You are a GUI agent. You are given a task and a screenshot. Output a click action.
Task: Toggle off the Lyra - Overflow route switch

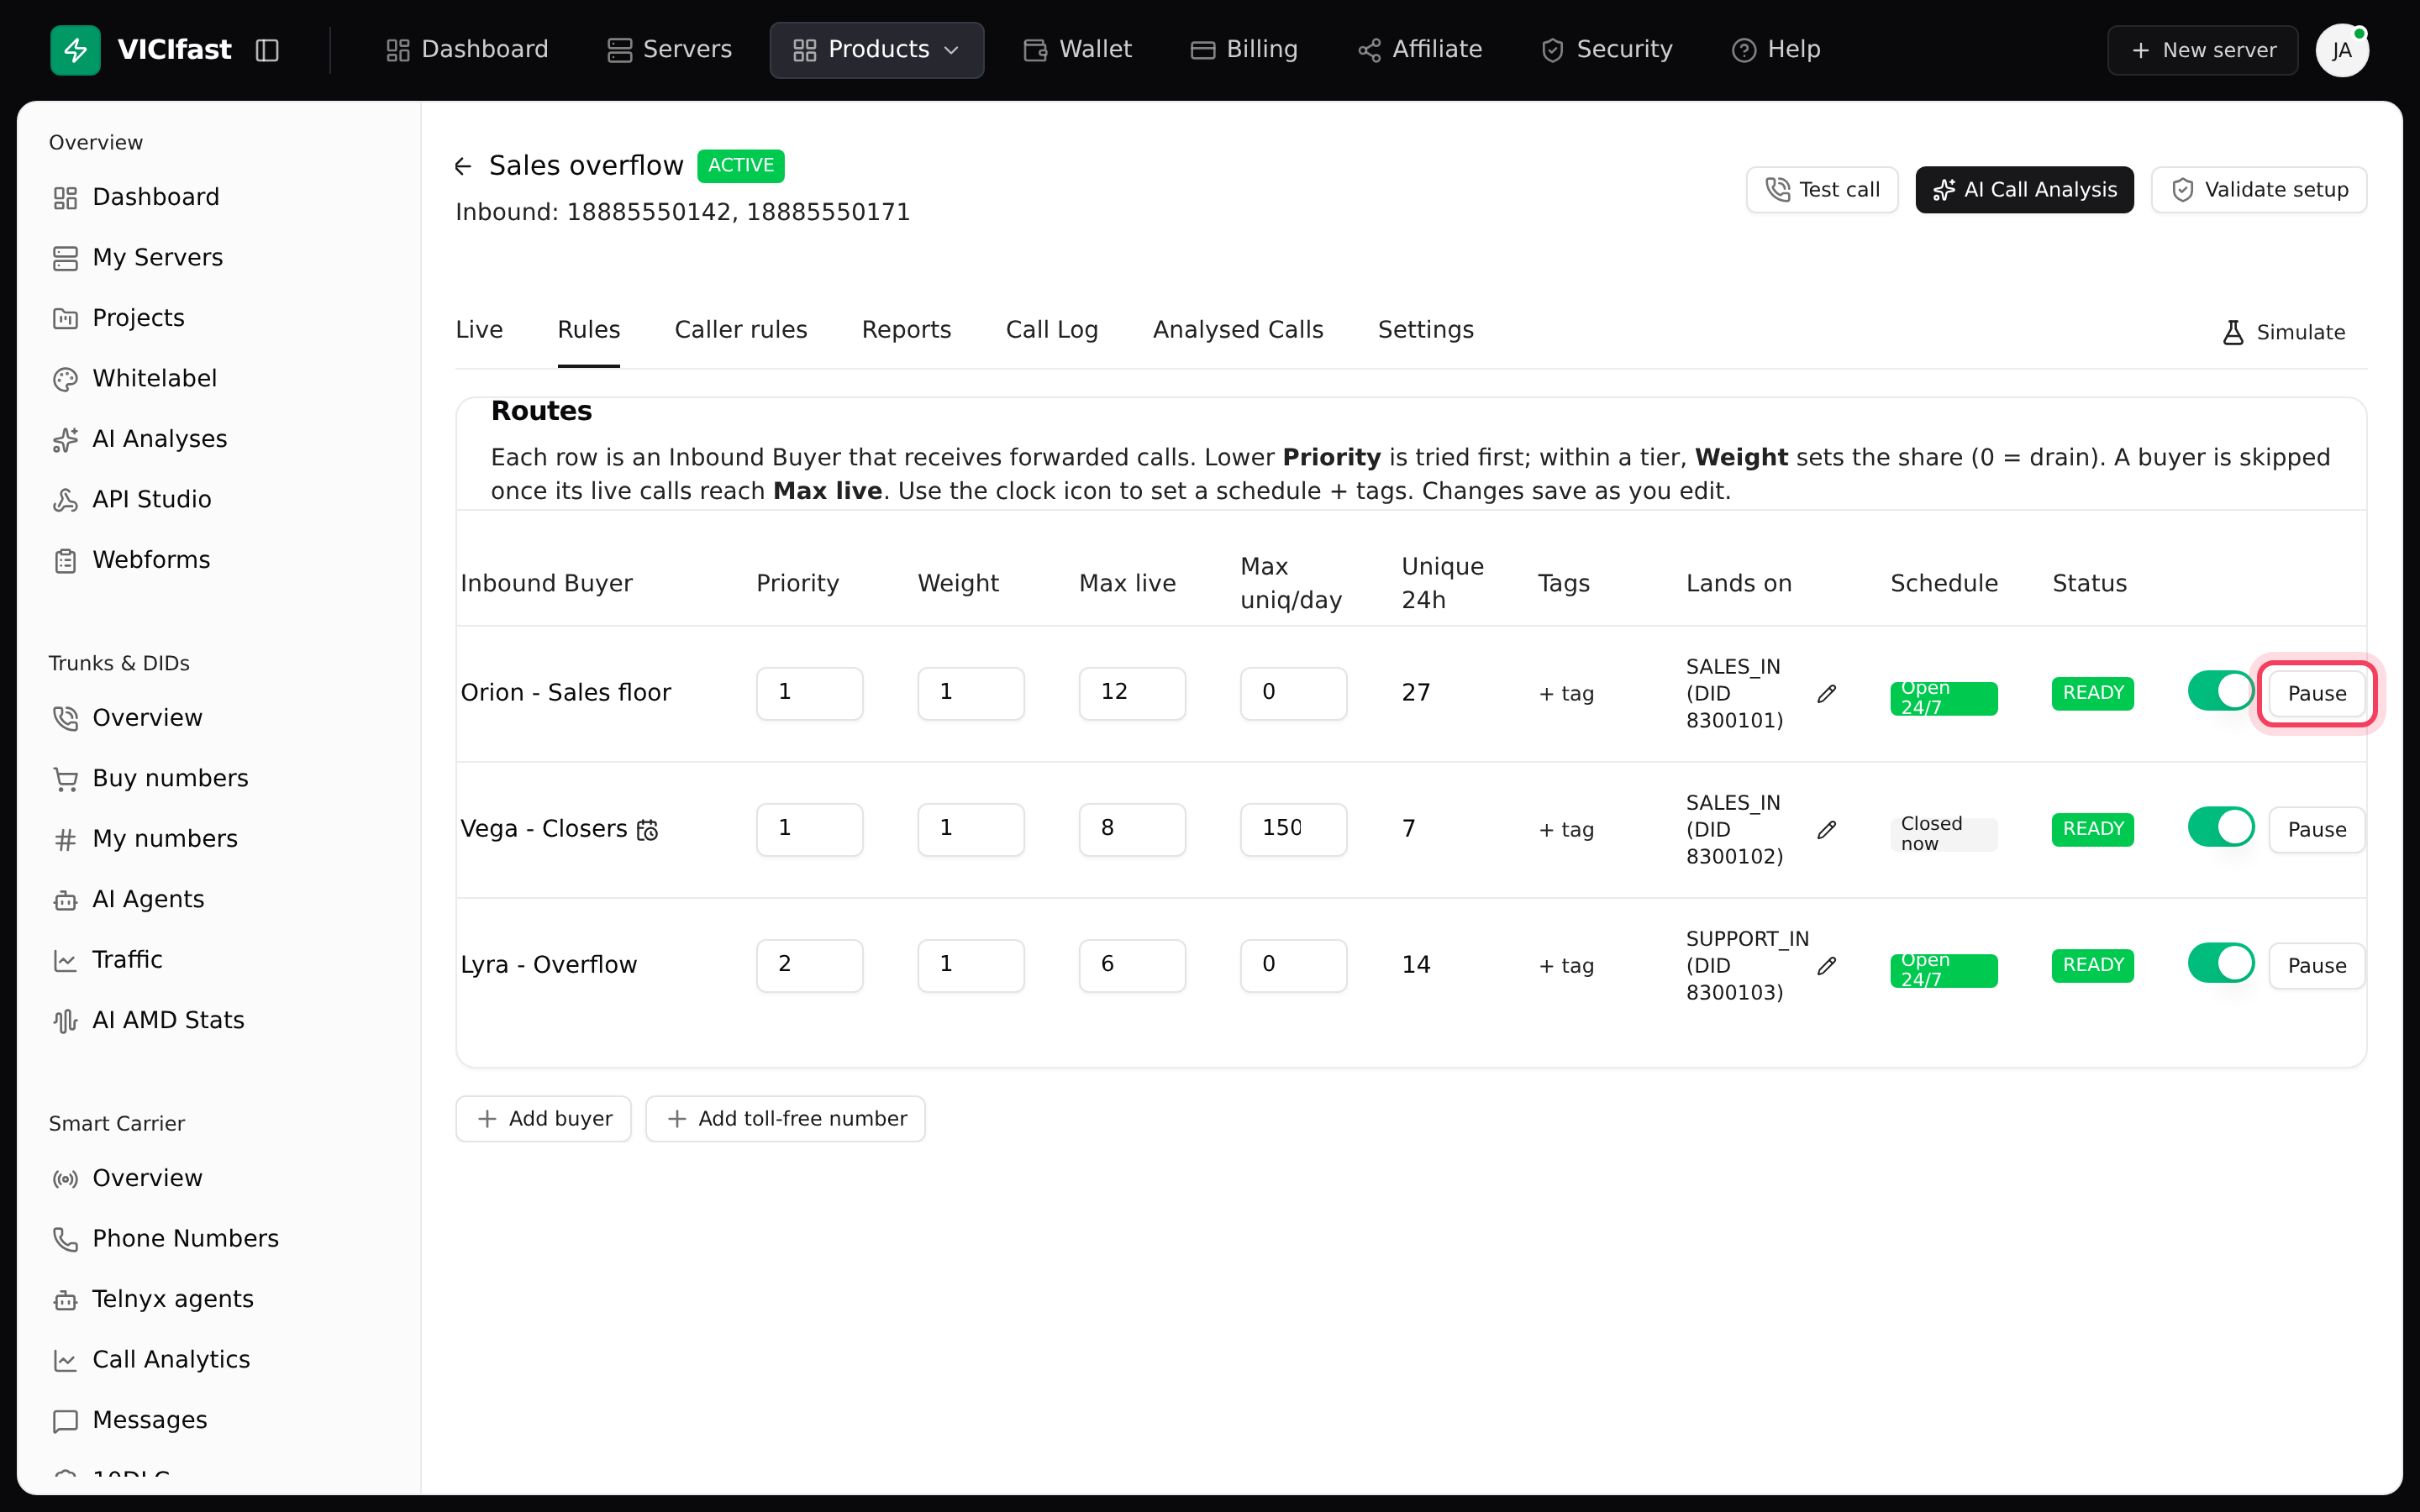click(x=2220, y=963)
